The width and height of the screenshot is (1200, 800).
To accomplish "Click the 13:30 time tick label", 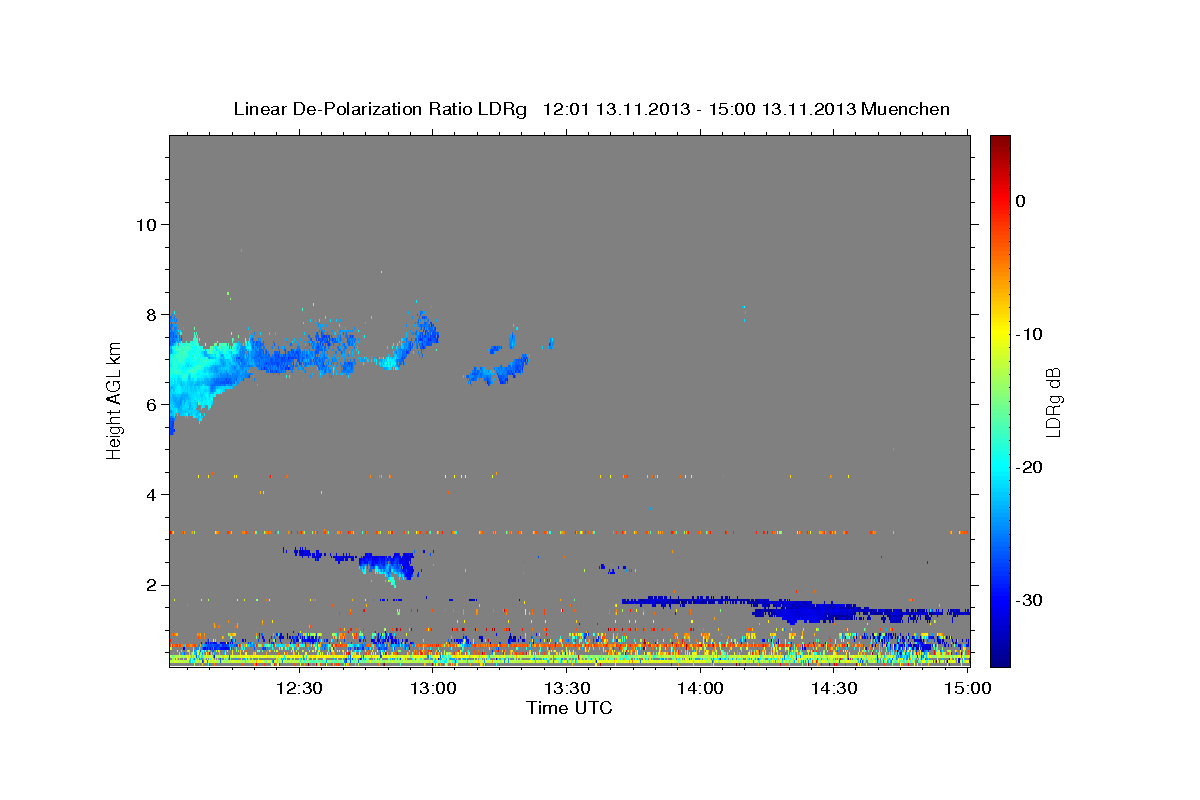I will click(567, 688).
